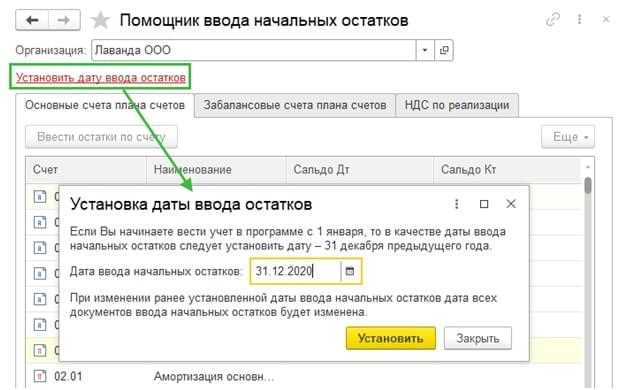The height and width of the screenshot is (390, 628).
Task: Expand the Организация dropdown list
Action: tap(425, 50)
